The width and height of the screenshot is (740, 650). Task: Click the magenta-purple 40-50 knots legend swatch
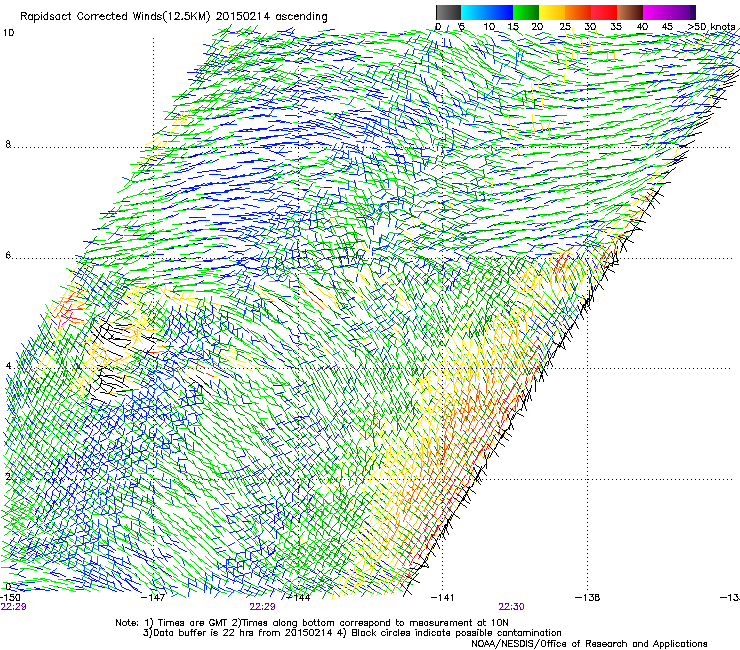669,12
